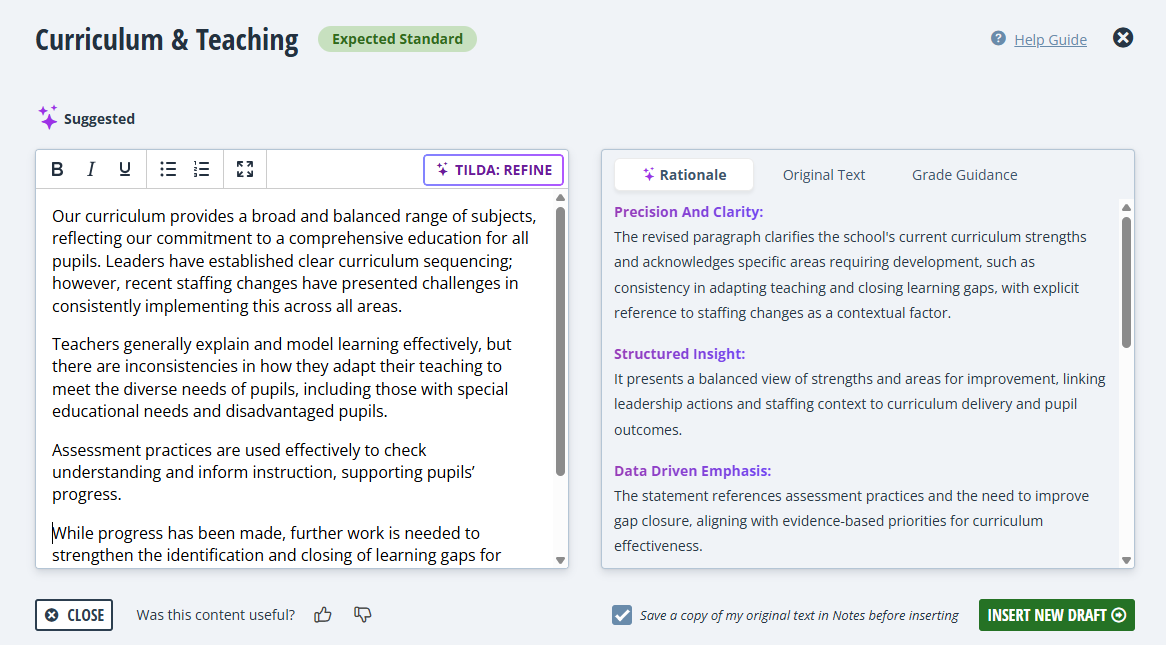
Task: Toggle bold formatting in the editor
Action: pos(57,168)
